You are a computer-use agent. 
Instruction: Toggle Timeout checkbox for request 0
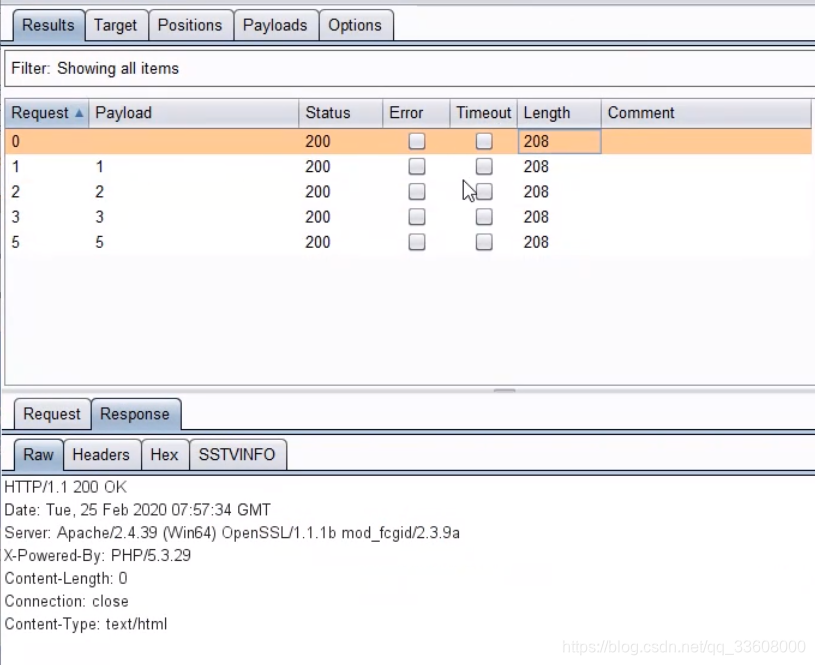coord(484,141)
